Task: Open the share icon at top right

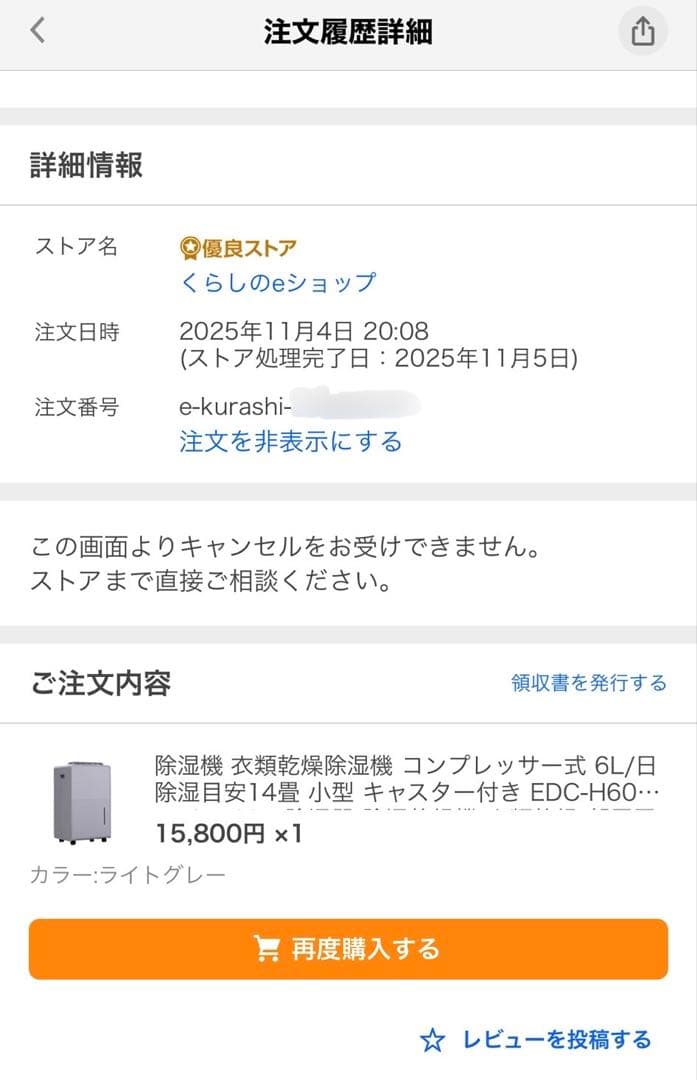Action: [x=642, y=30]
